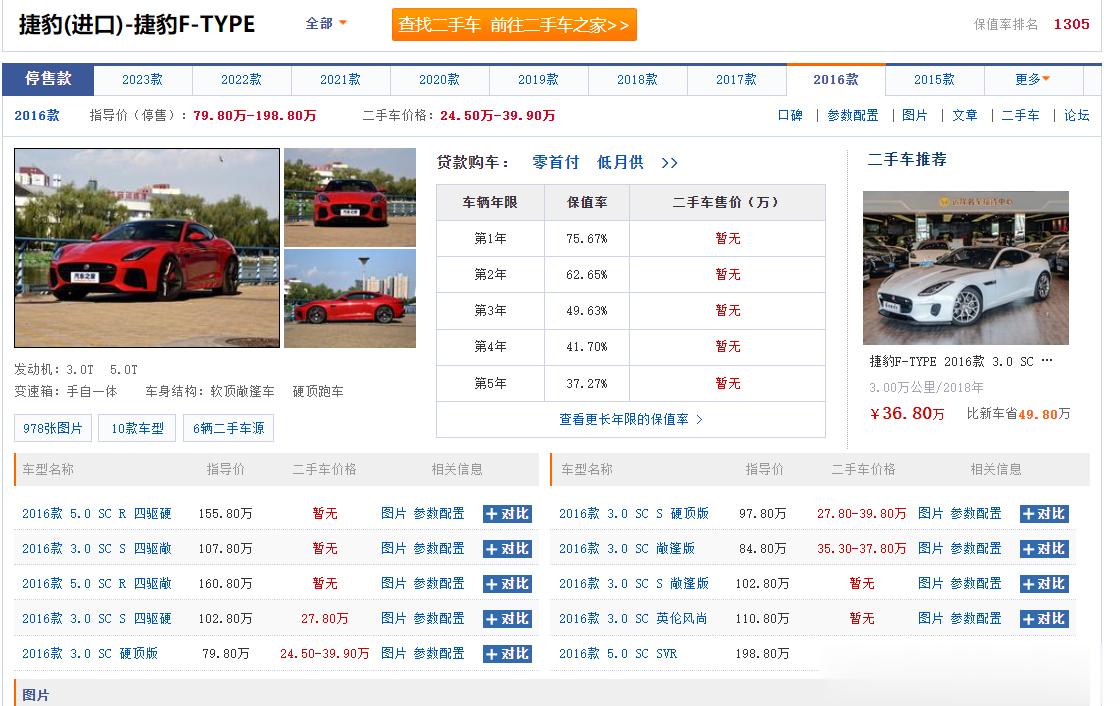Open the 10款车型 button
The image size is (1120, 706).
137,428
